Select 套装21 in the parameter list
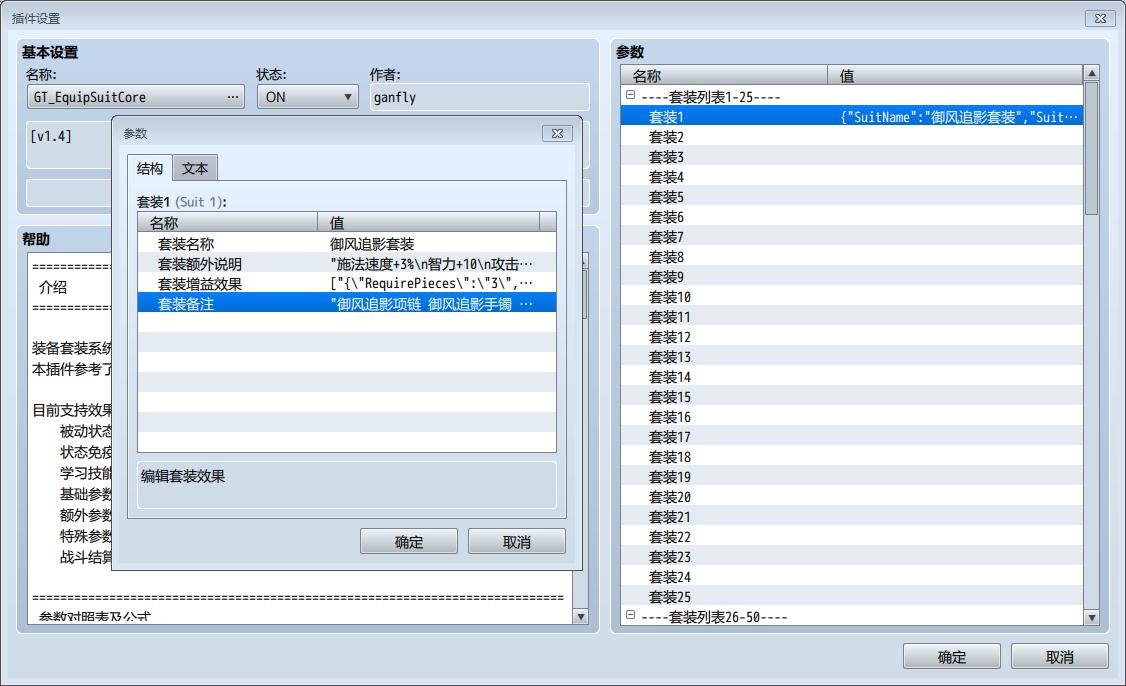The image size is (1126, 686). coord(852,516)
